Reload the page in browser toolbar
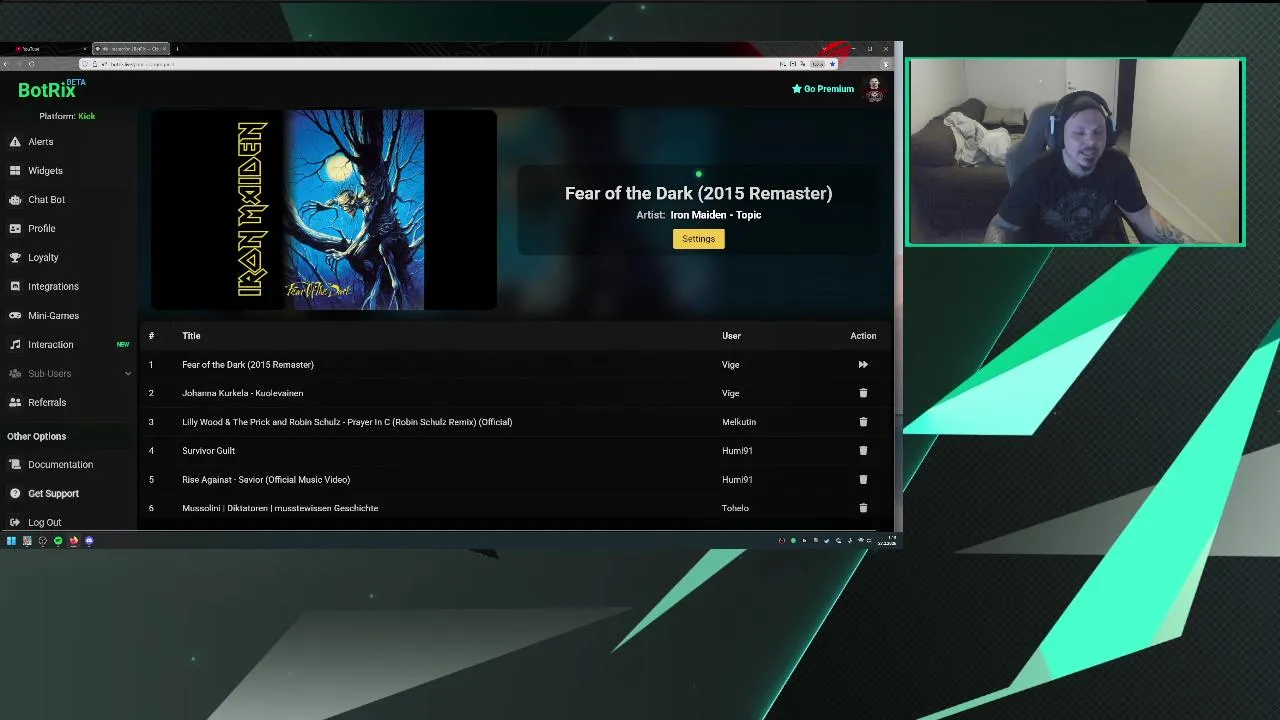The image size is (1280, 720). [31, 64]
